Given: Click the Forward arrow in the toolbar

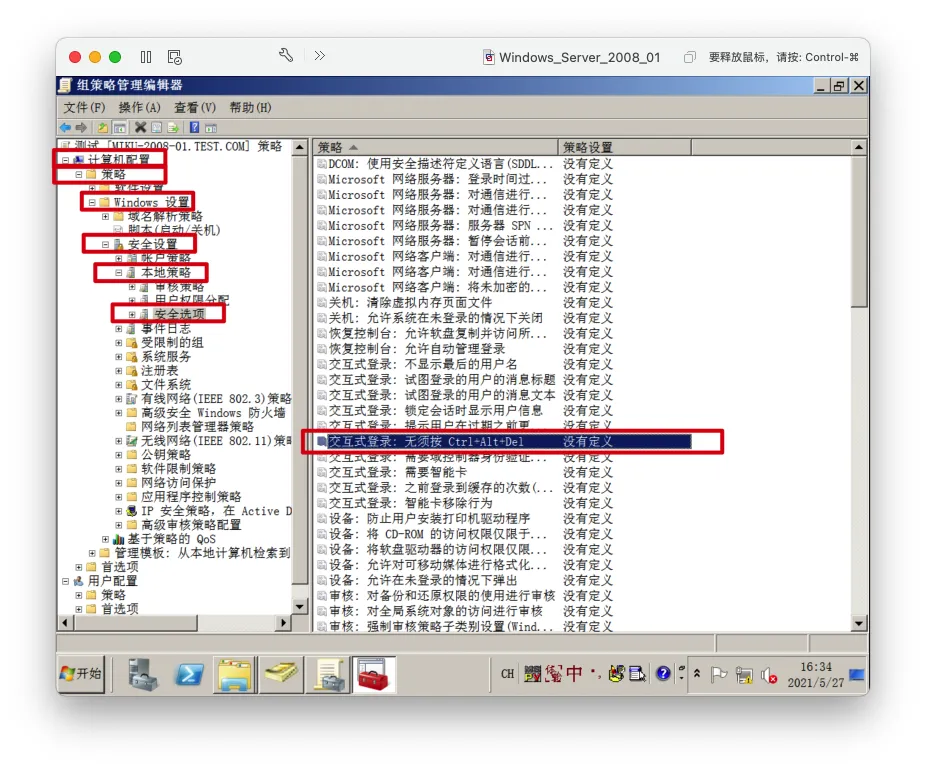Looking at the screenshot, I should pyautogui.click(x=81, y=128).
